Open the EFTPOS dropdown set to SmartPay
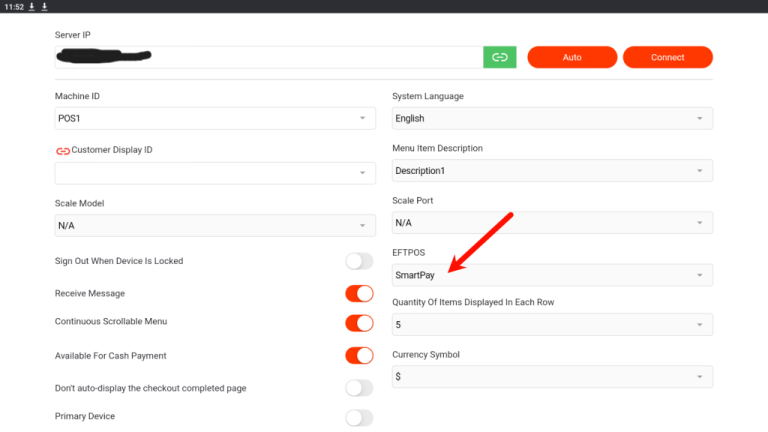Viewport: 768px width, 432px height. [552, 275]
